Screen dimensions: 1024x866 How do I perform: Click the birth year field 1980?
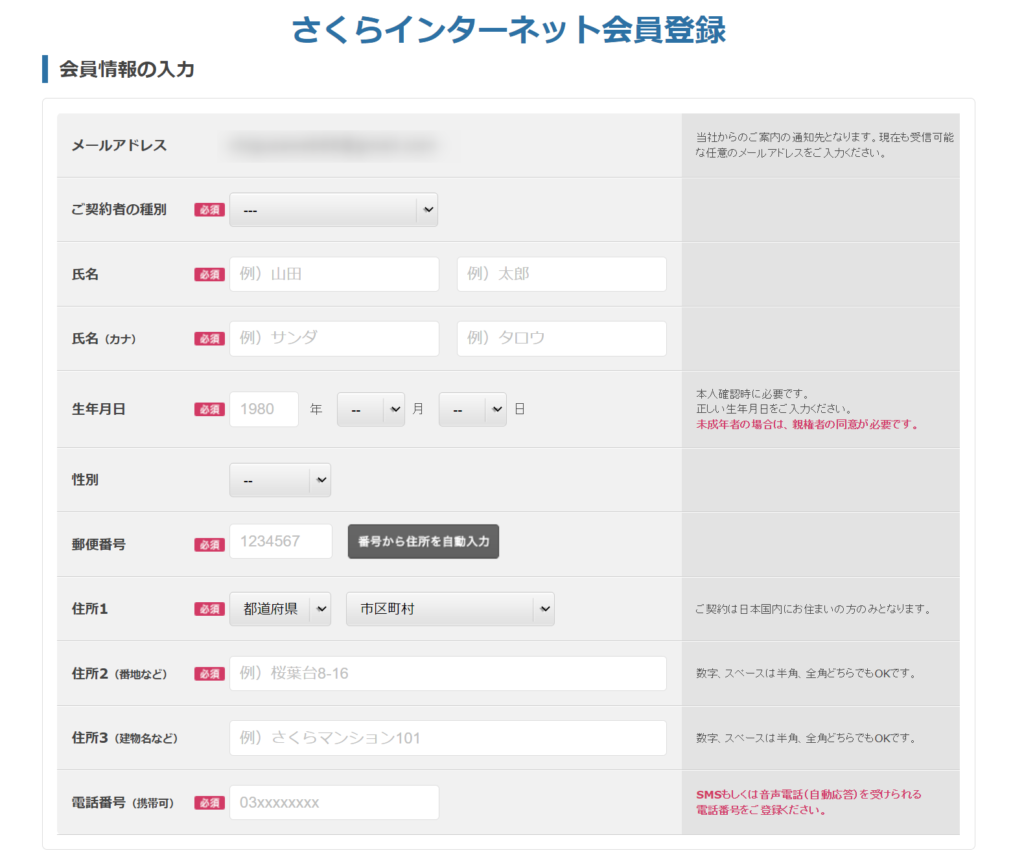[x=264, y=409]
